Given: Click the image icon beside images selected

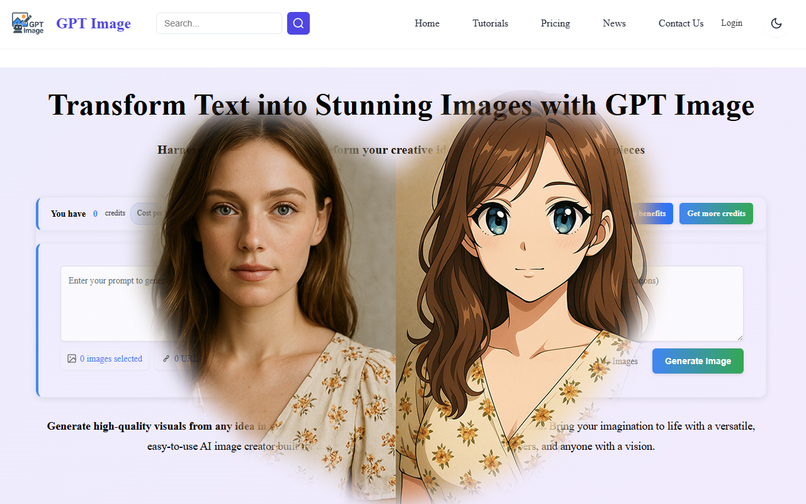Looking at the screenshot, I should (x=71, y=358).
